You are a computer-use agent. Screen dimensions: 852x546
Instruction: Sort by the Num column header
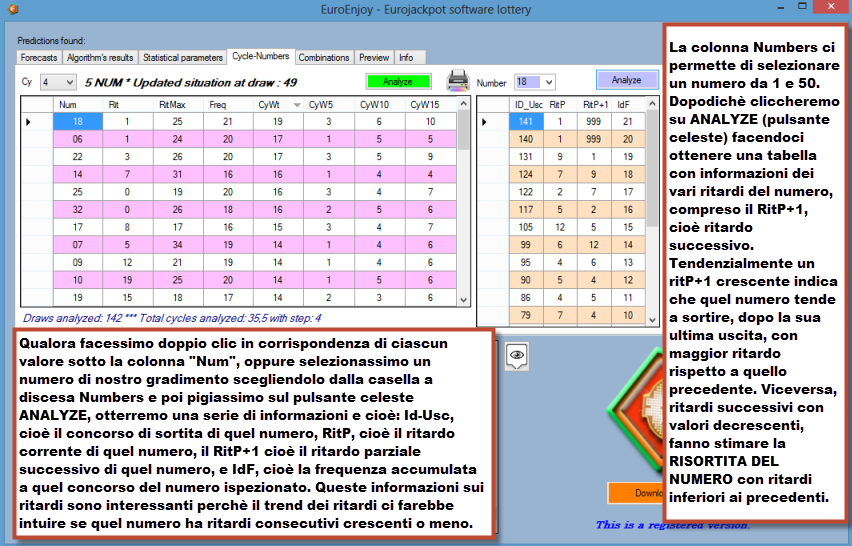(x=78, y=105)
